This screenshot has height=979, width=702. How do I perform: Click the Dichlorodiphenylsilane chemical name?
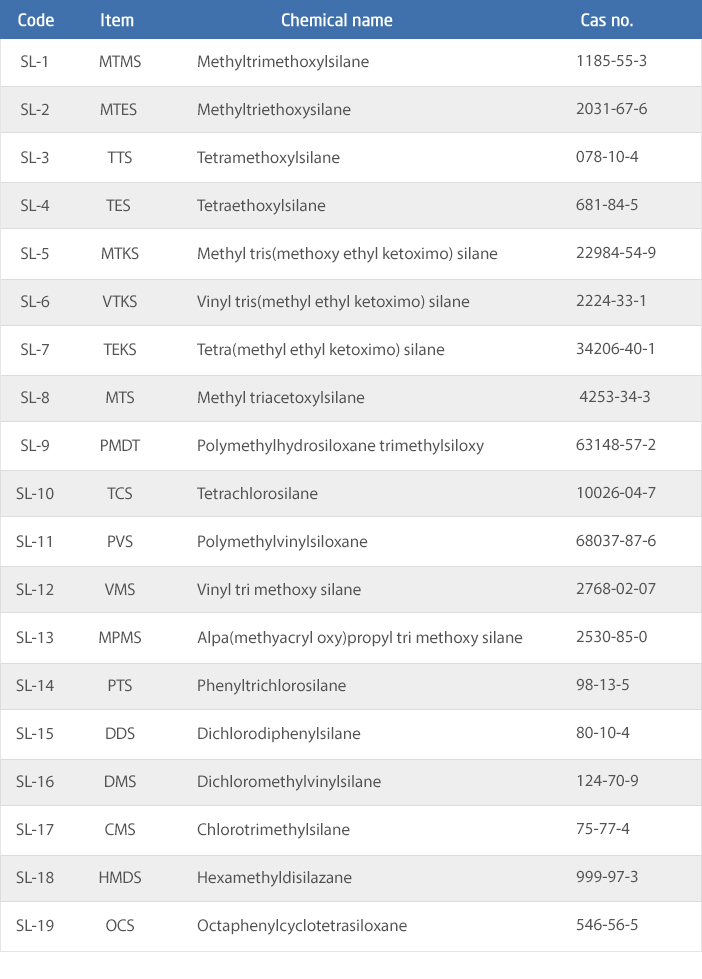coord(278,734)
